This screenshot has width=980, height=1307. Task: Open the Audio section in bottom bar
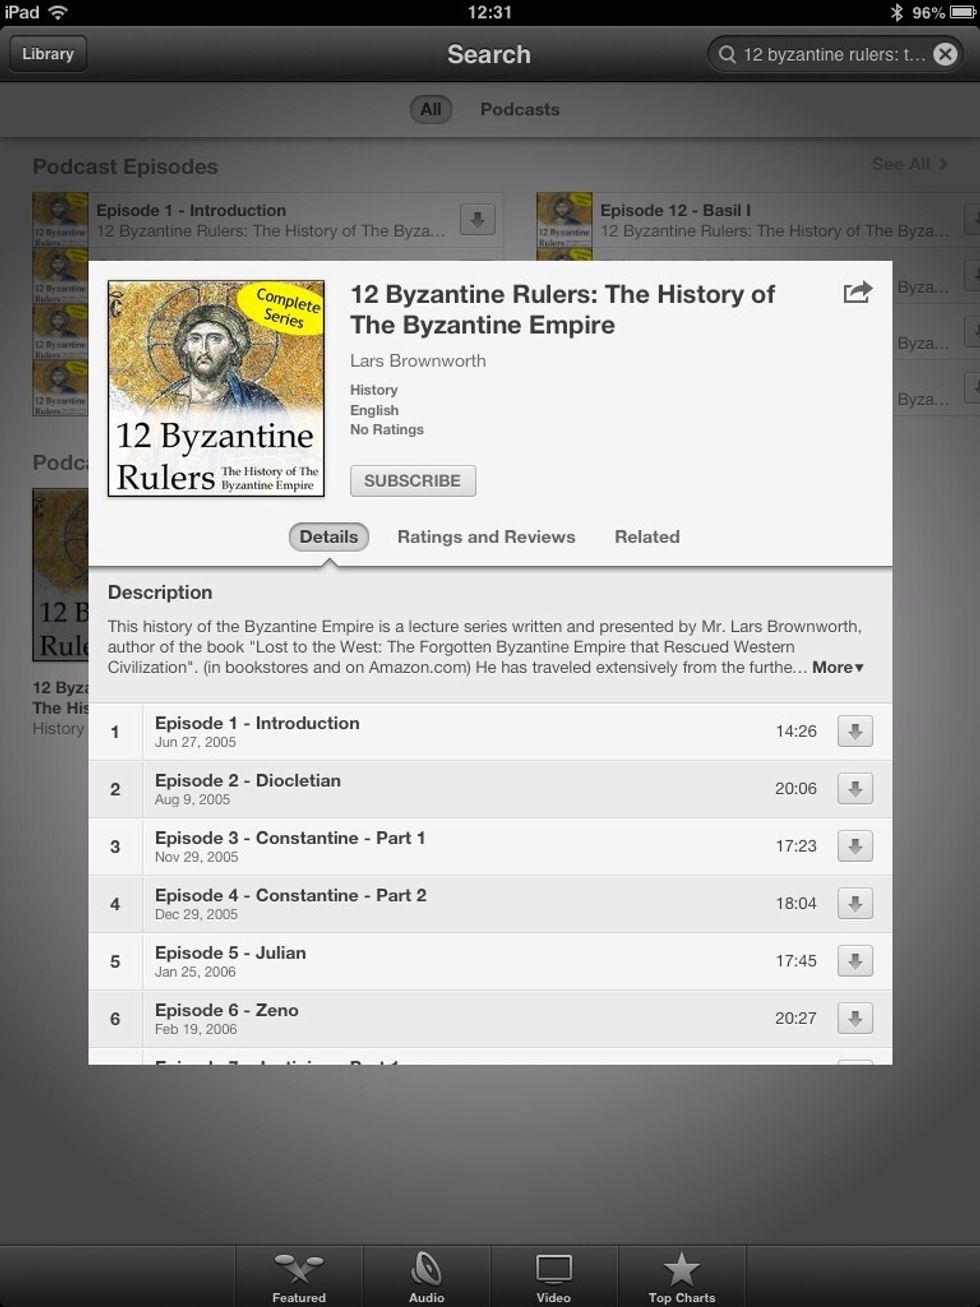(x=426, y=1277)
